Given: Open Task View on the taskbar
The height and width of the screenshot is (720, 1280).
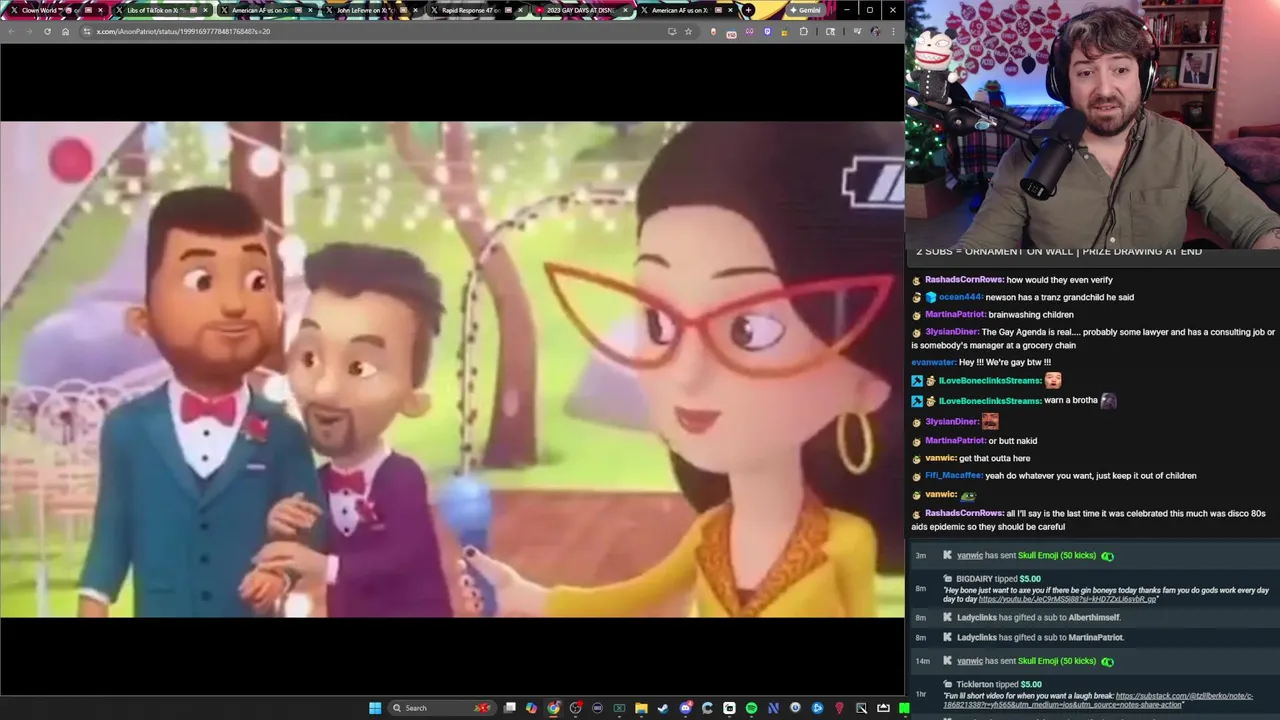Looking at the screenshot, I should click(509, 708).
